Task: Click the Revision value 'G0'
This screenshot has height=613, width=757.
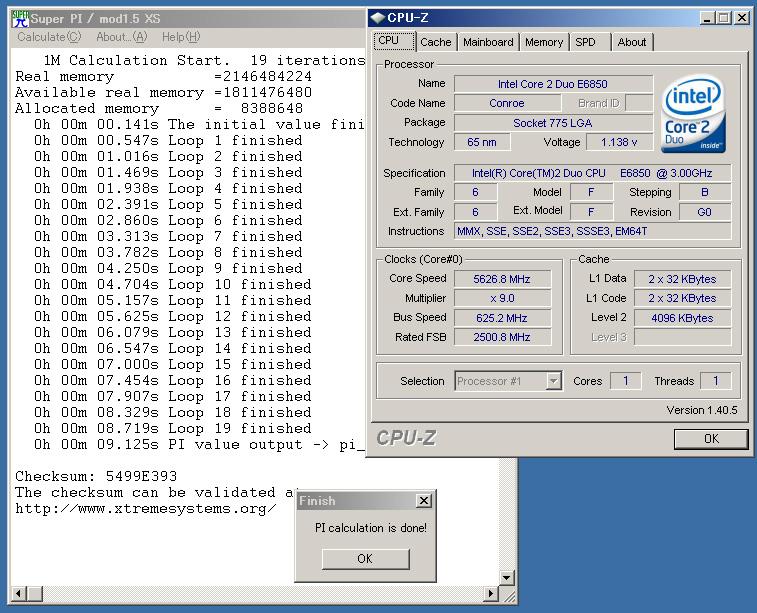Action: pos(705,212)
